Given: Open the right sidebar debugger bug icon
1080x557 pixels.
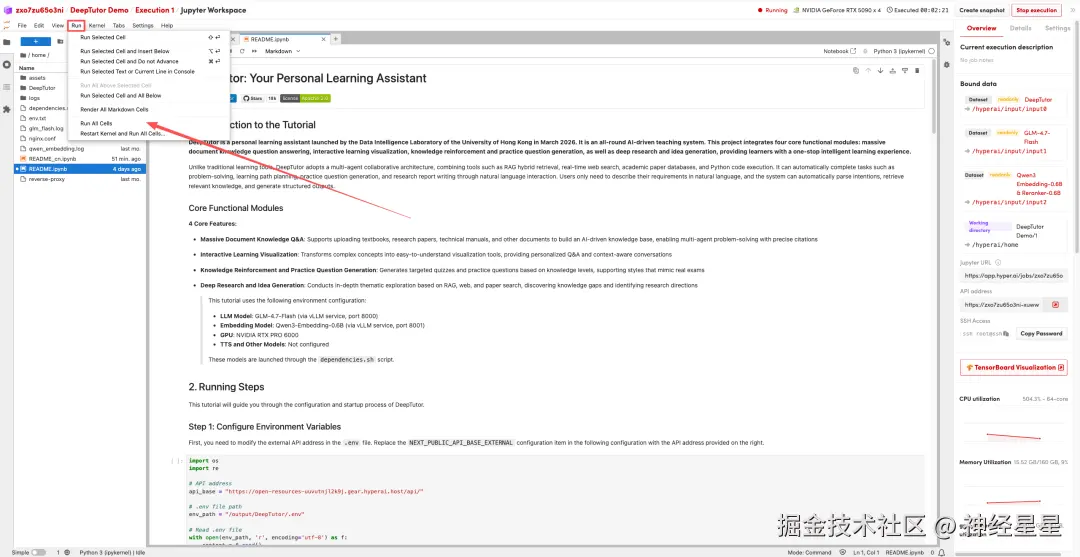Looking at the screenshot, I should click(946, 64).
